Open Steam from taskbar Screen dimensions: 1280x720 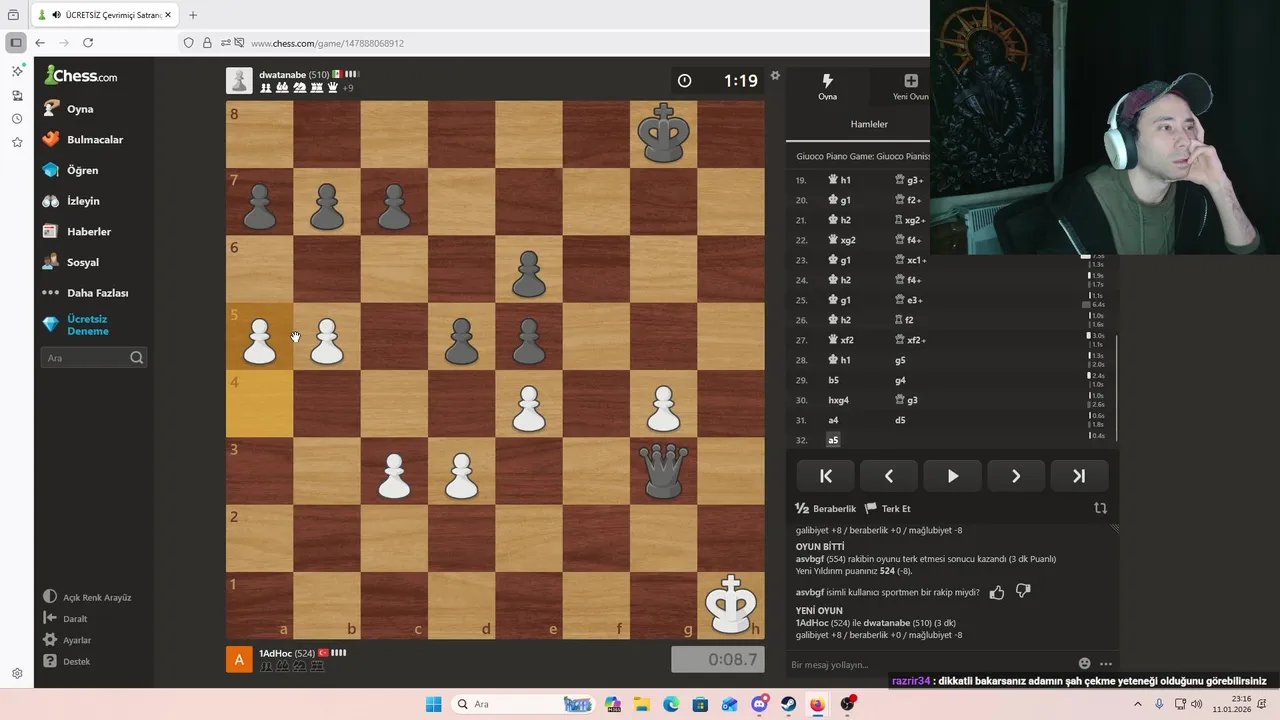click(788, 704)
